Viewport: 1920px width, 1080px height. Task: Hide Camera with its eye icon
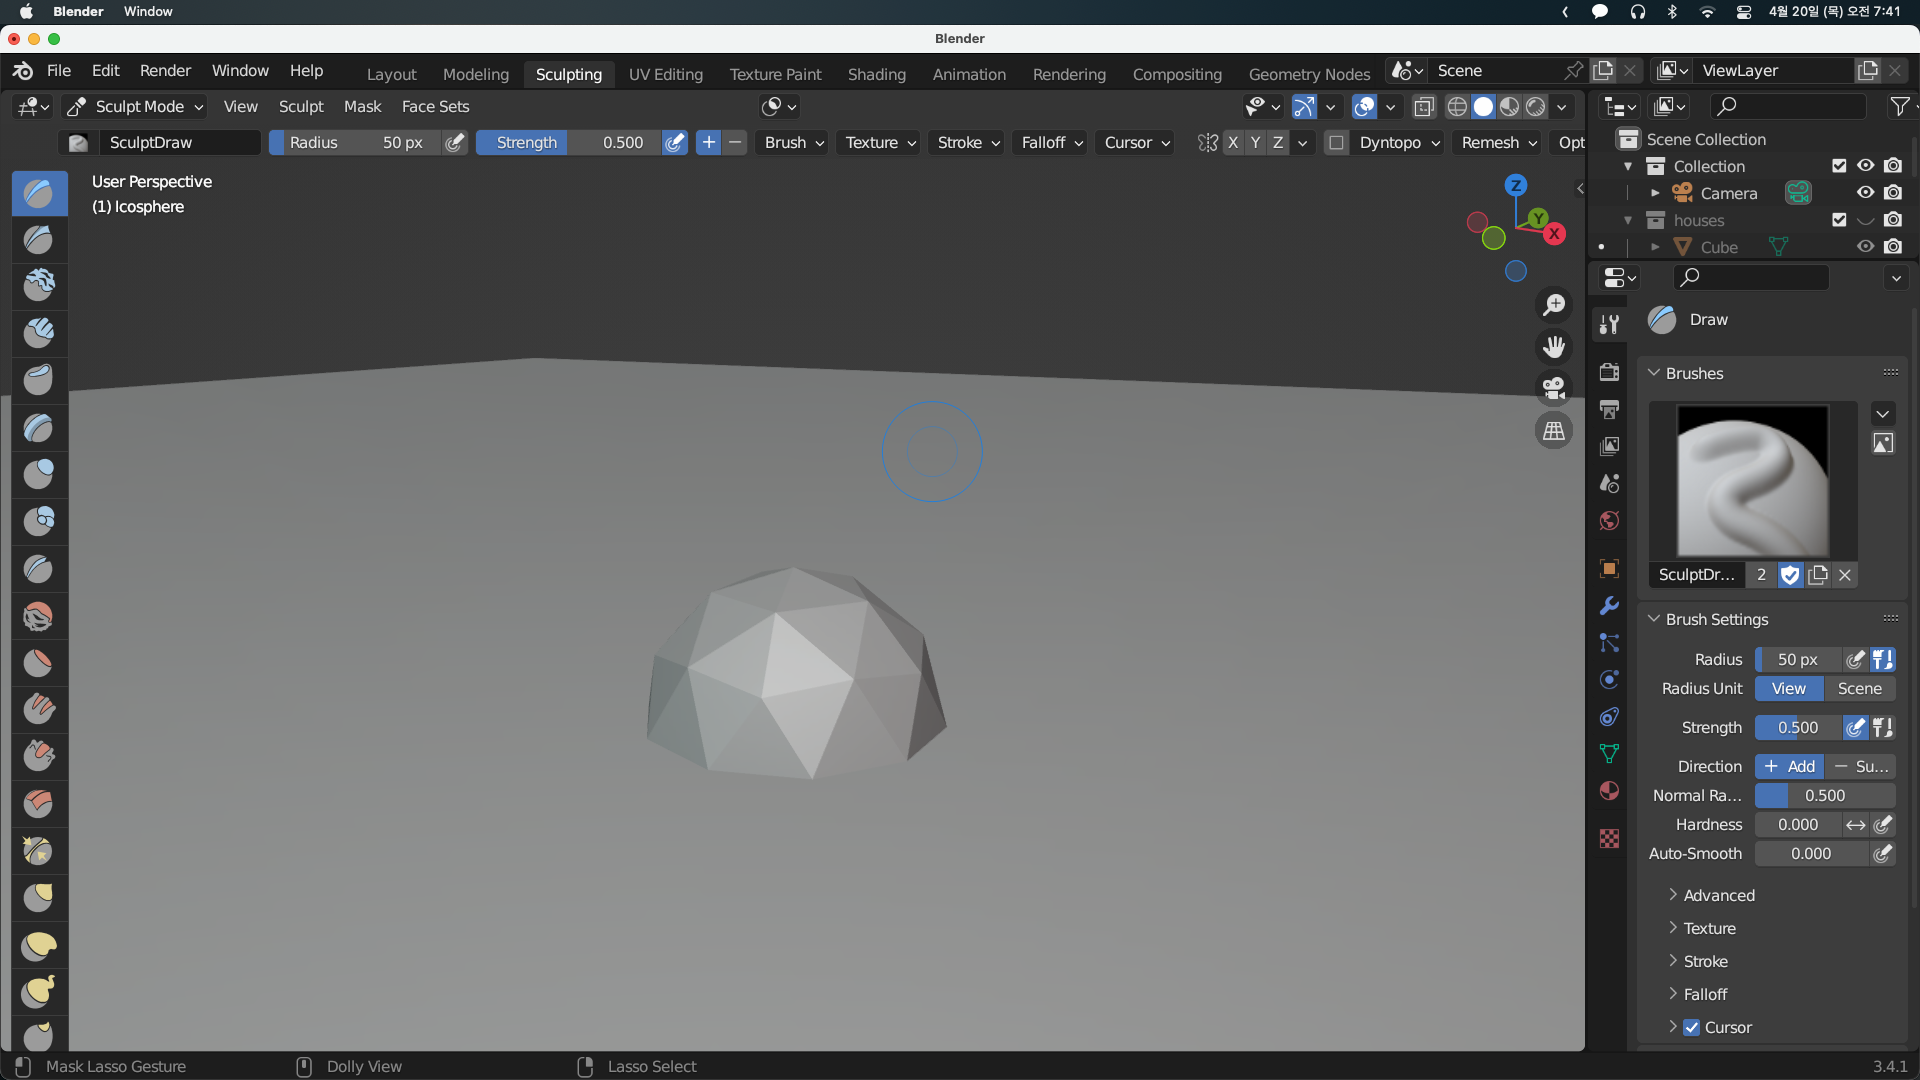click(x=1866, y=193)
